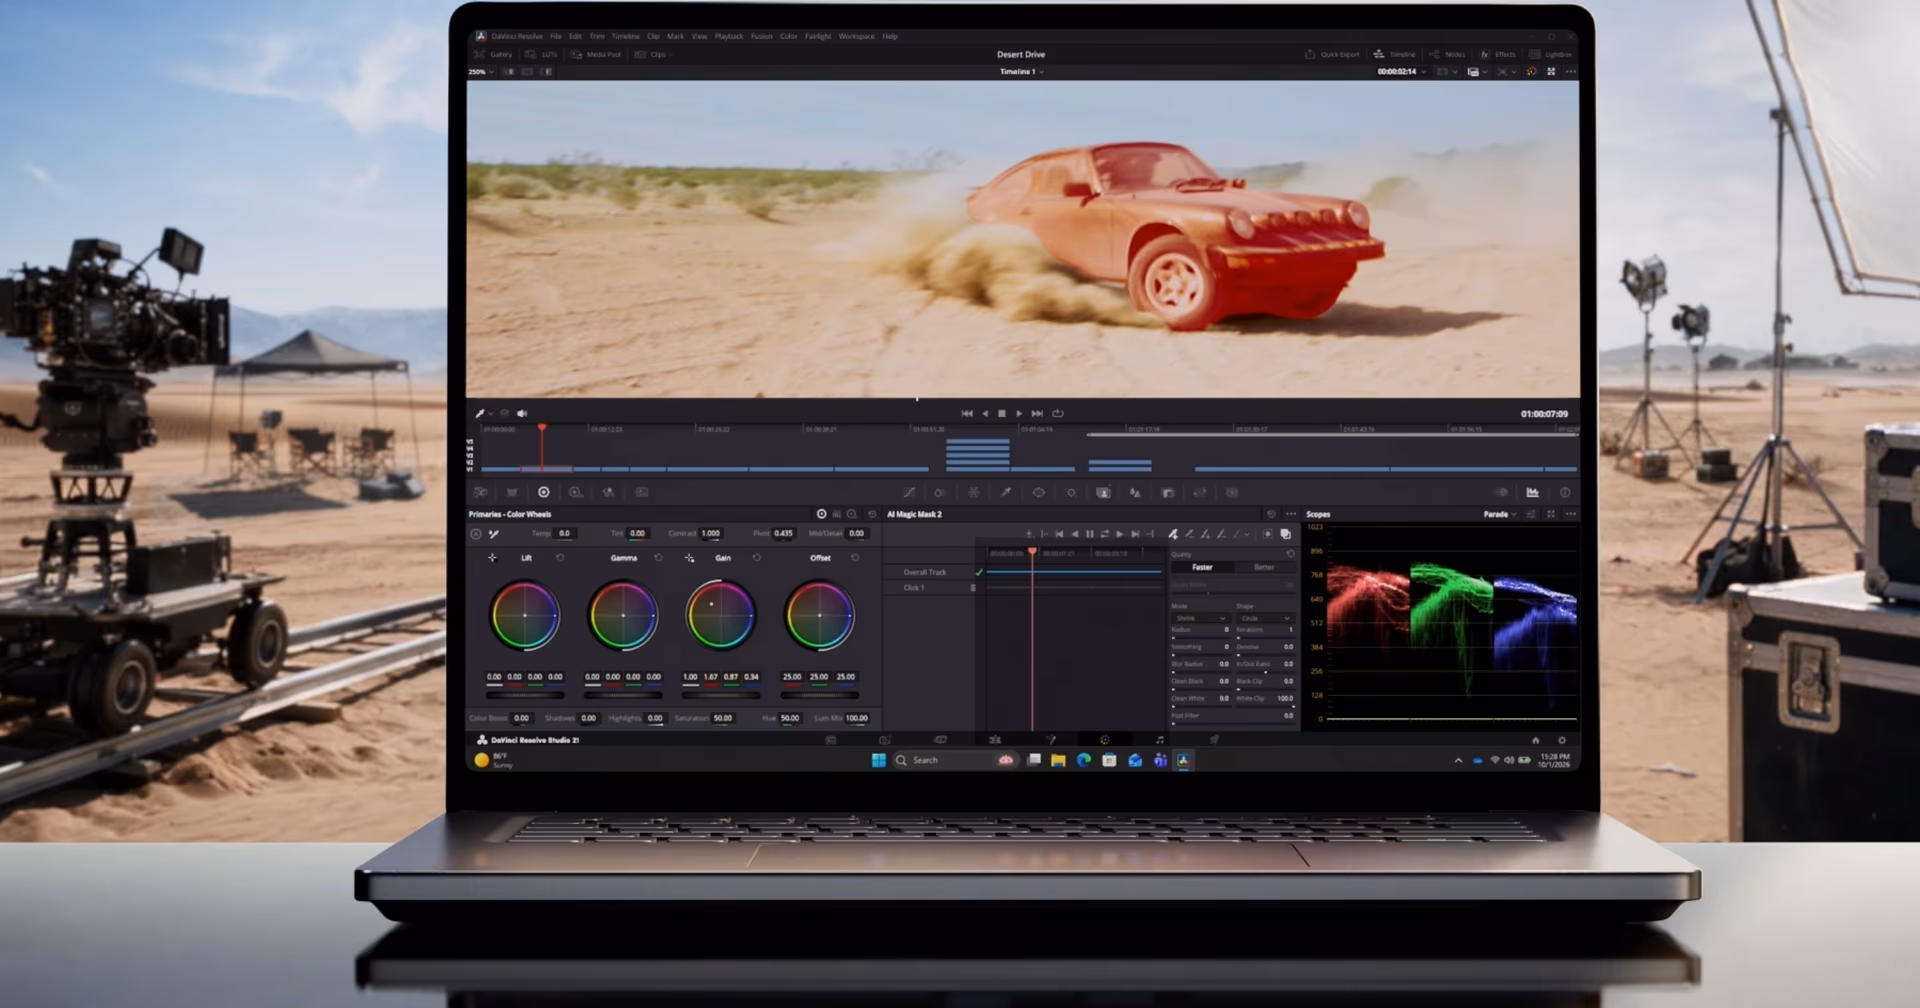Open the Gallery panel
This screenshot has width=1920, height=1008.
tap(493, 55)
